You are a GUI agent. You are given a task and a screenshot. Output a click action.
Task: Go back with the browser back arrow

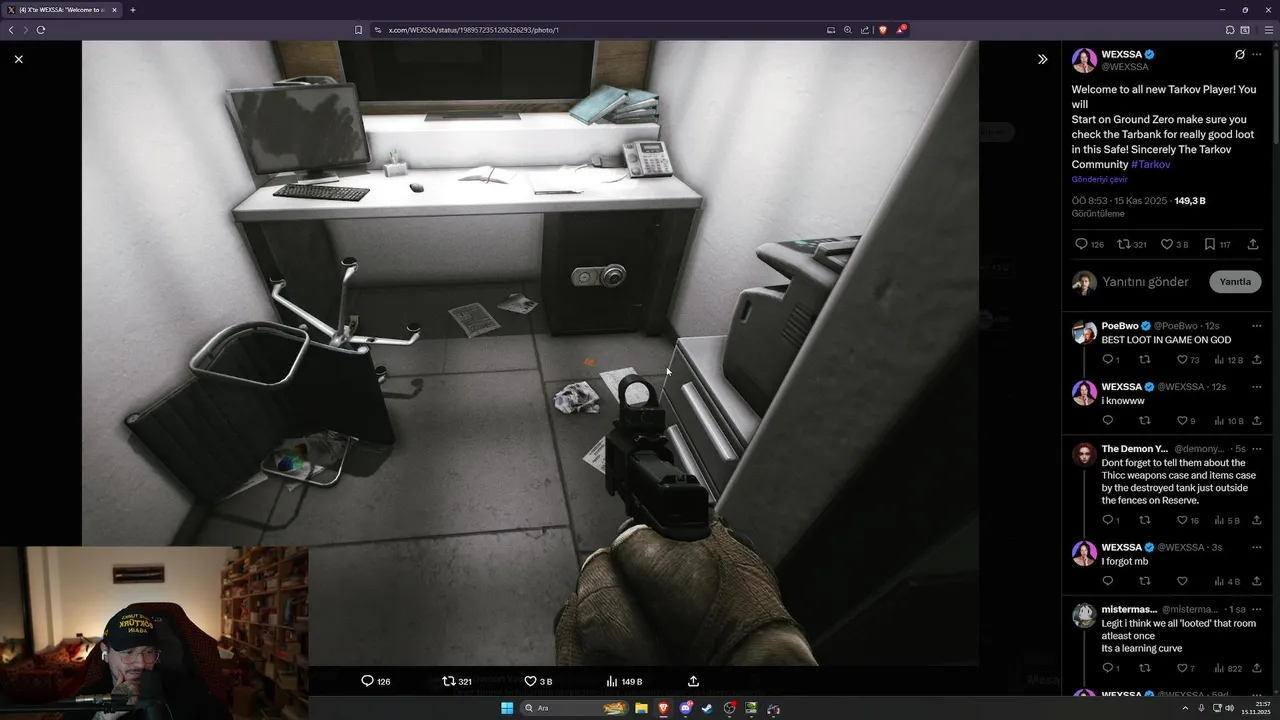click(x=11, y=30)
